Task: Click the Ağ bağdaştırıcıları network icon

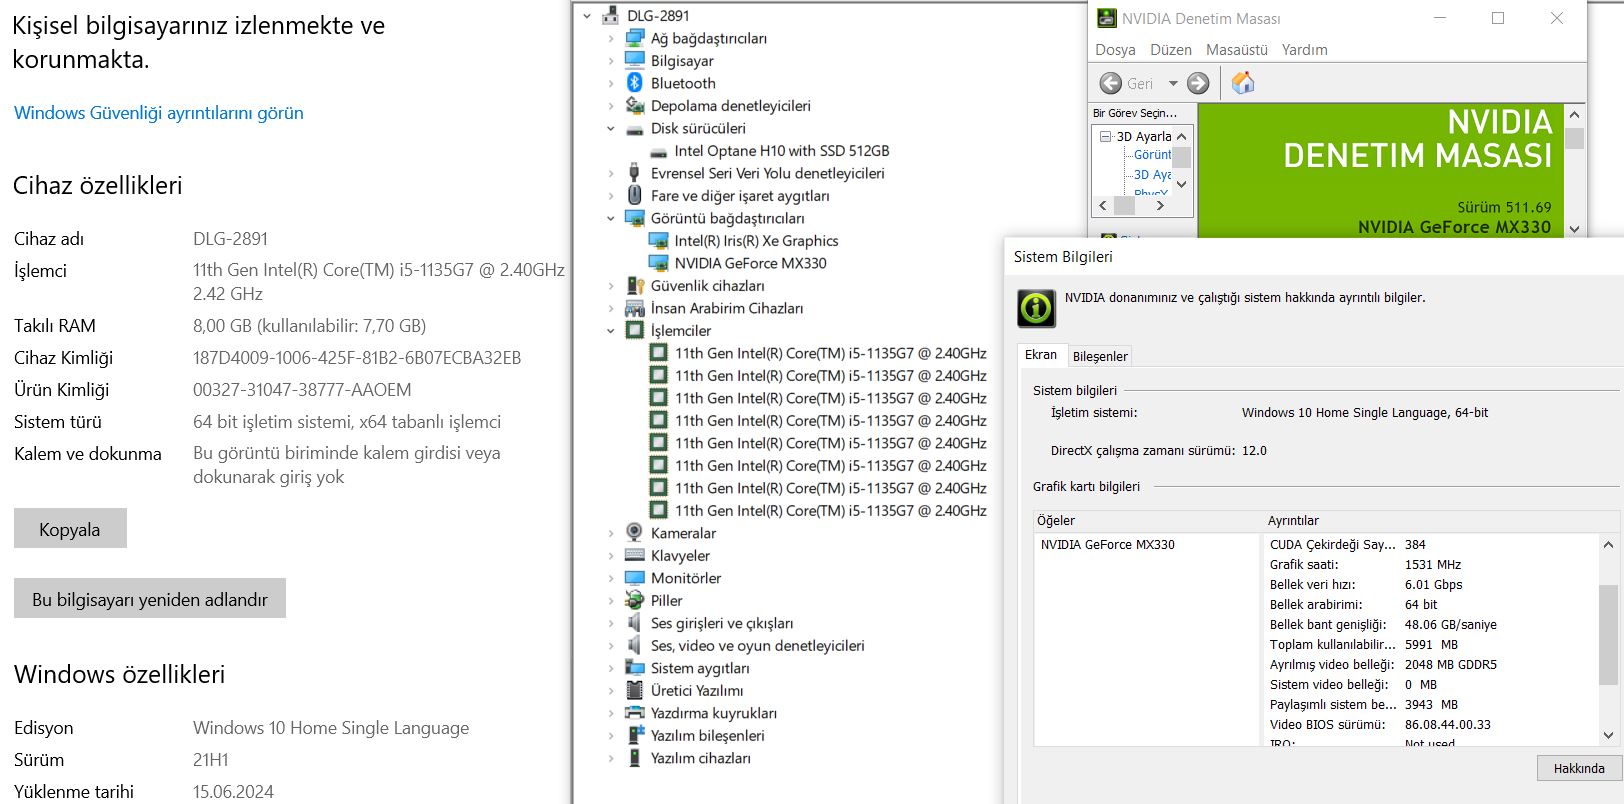Action: (x=634, y=38)
